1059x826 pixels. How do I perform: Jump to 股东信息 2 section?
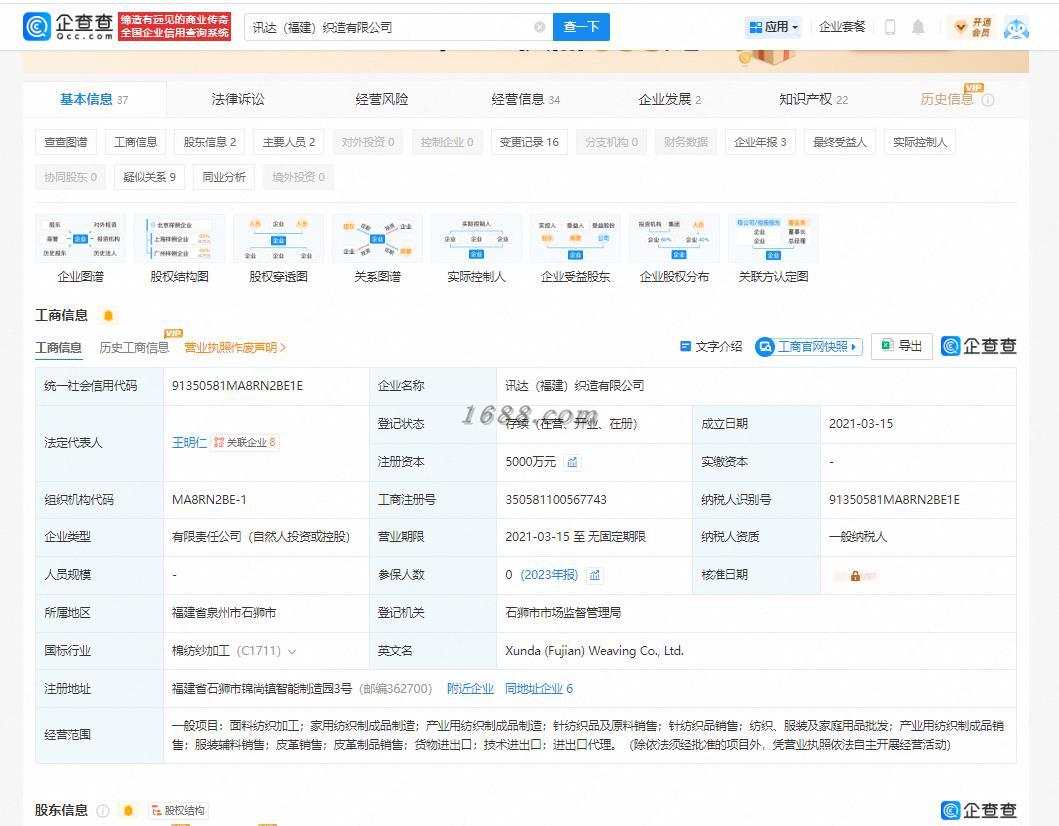(209, 142)
